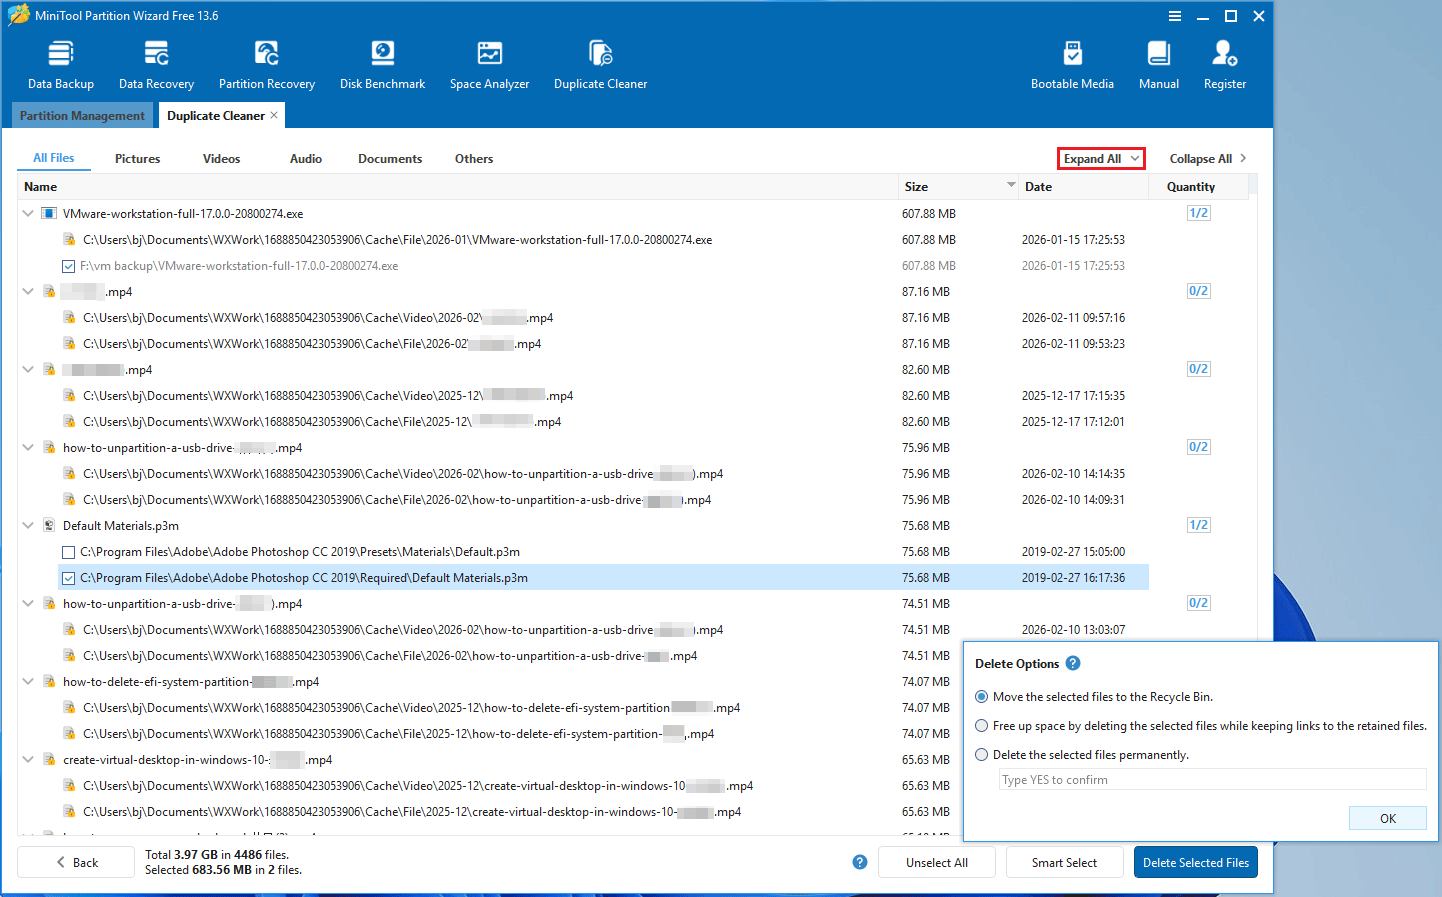Switch to the Partition Management tab

(83, 115)
